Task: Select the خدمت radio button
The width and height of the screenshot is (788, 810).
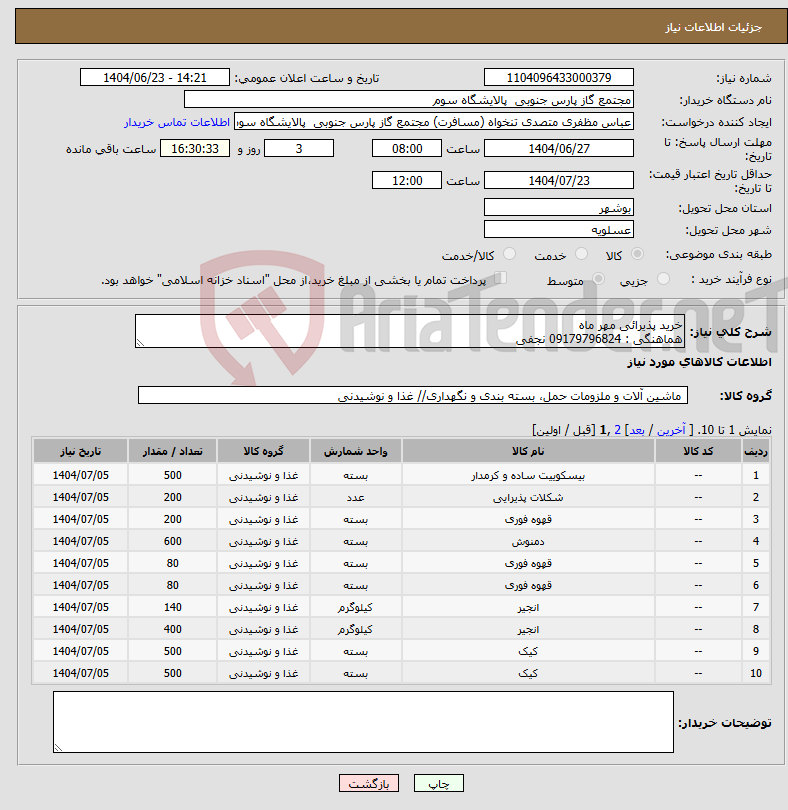Action: point(581,254)
